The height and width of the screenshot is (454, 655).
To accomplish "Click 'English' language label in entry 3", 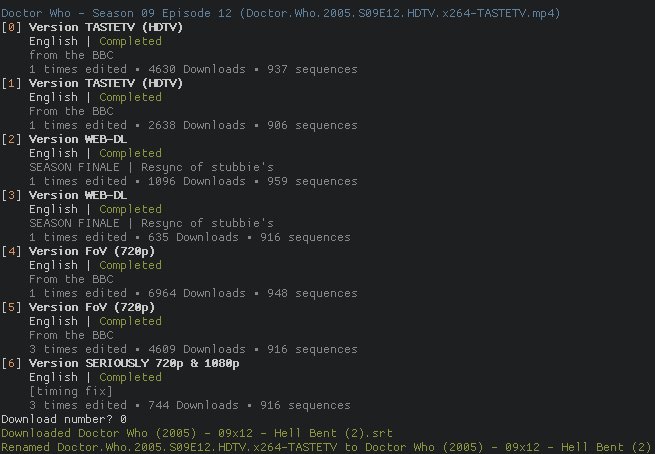I will tap(53, 209).
